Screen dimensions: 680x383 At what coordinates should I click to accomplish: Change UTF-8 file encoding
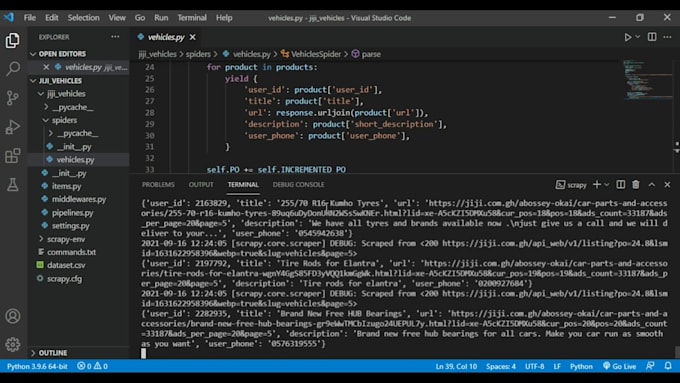point(534,366)
